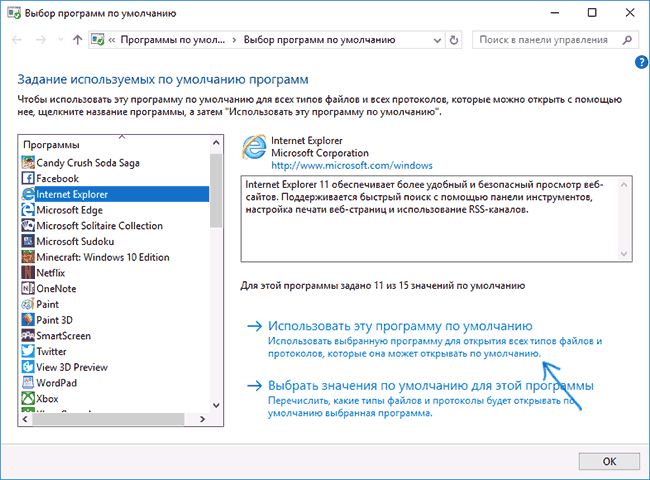
Task: Select Netflix text in list
Action: pos(51,273)
